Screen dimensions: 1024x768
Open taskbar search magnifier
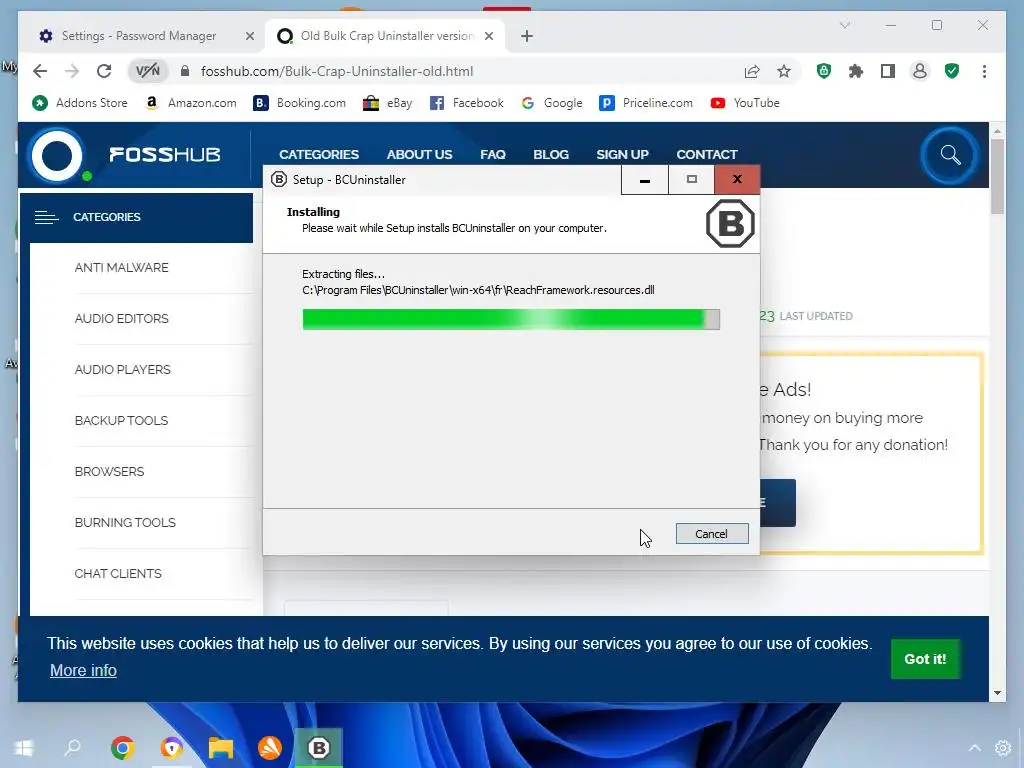(72, 746)
